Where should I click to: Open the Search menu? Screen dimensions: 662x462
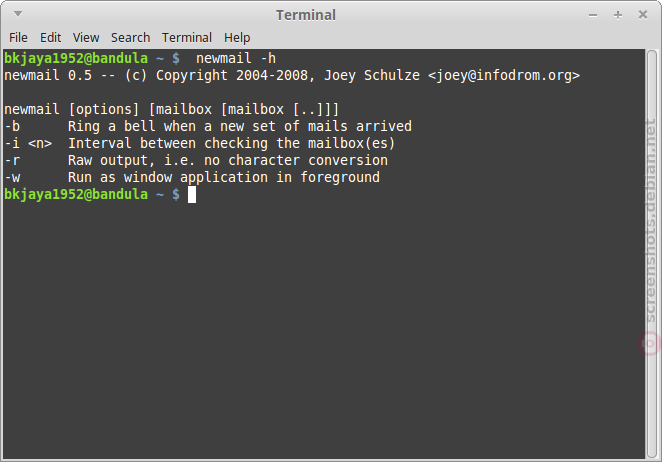click(x=130, y=38)
